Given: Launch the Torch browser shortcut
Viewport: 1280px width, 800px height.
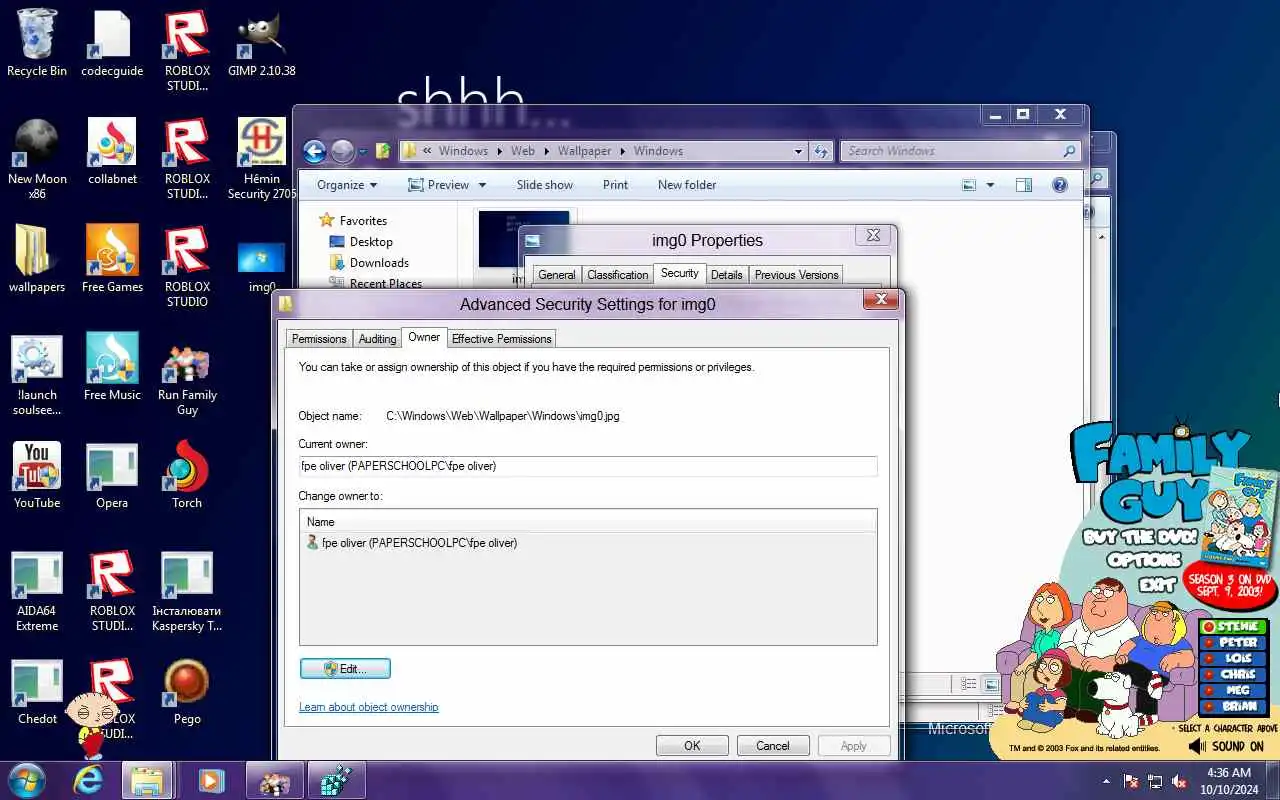Looking at the screenshot, I should coord(187,475).
